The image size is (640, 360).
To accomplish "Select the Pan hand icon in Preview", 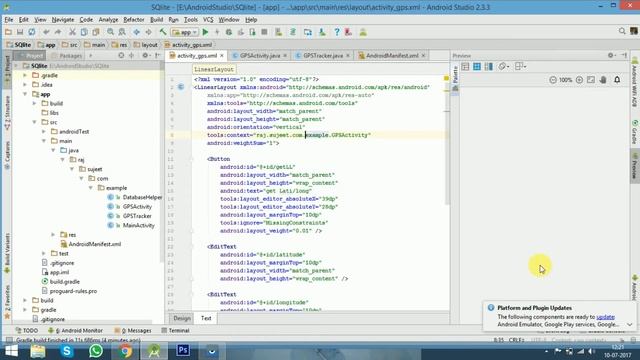I will point(603,80).
